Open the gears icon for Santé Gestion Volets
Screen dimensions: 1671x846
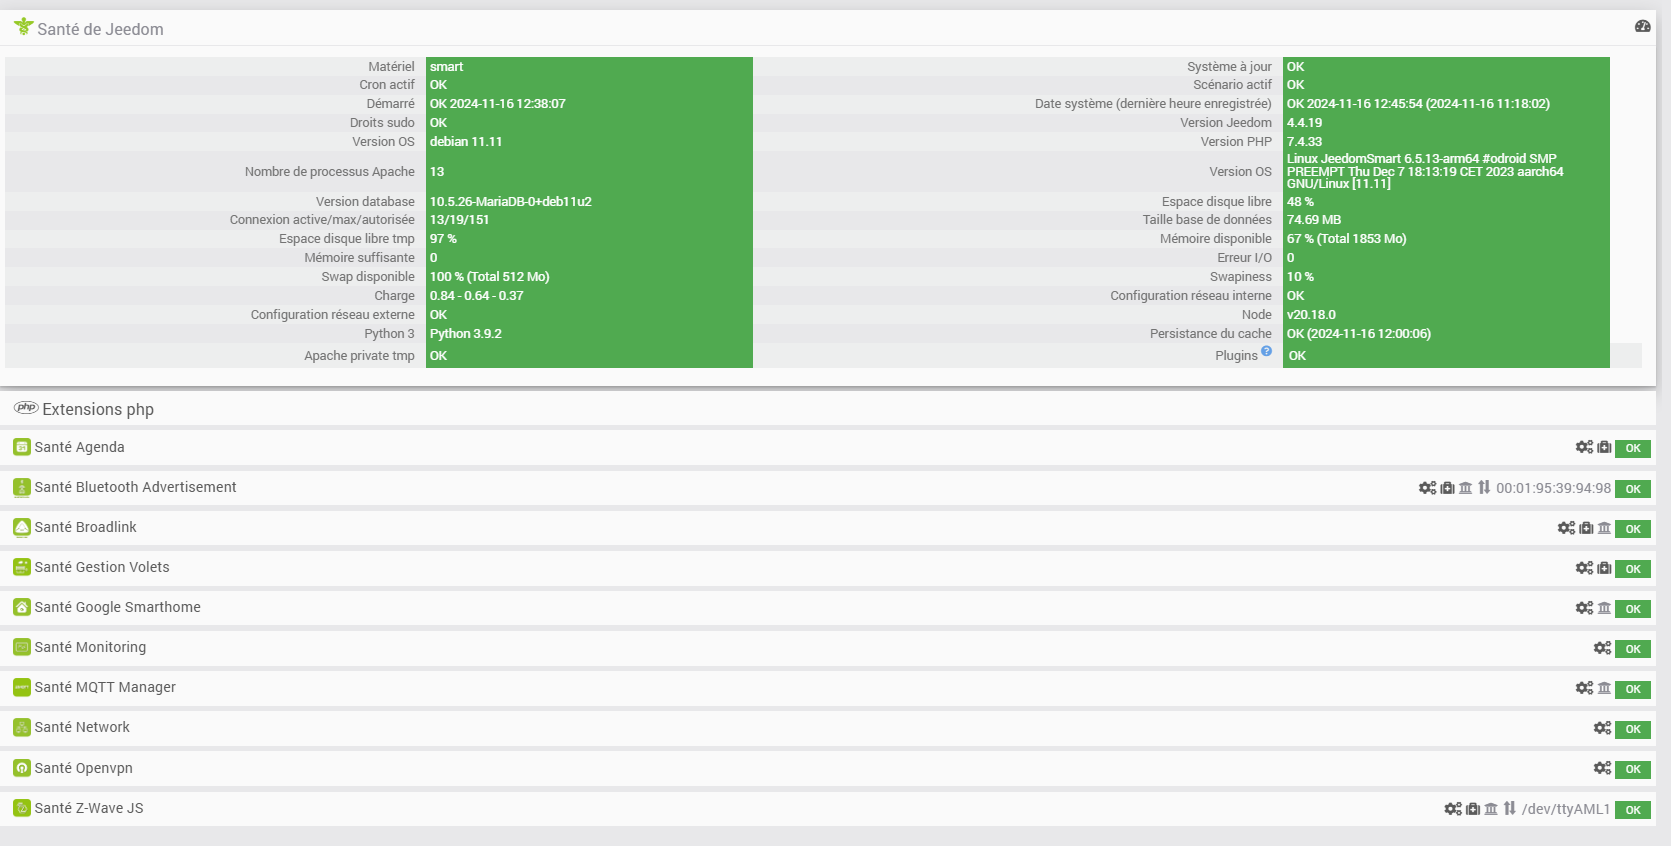click(1584, 567)
